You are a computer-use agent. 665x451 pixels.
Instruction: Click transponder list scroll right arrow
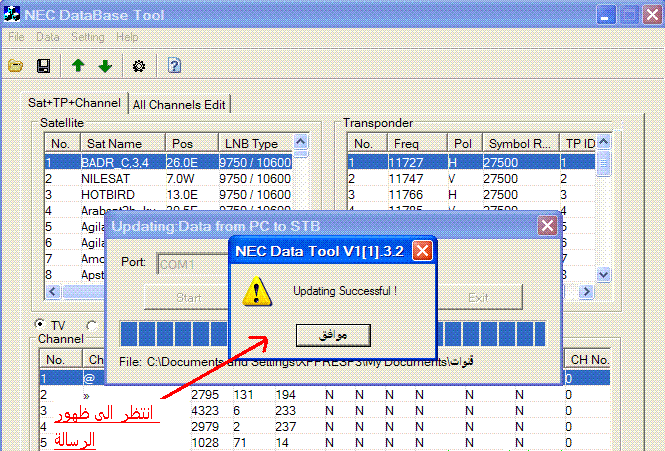click(587, 291)
